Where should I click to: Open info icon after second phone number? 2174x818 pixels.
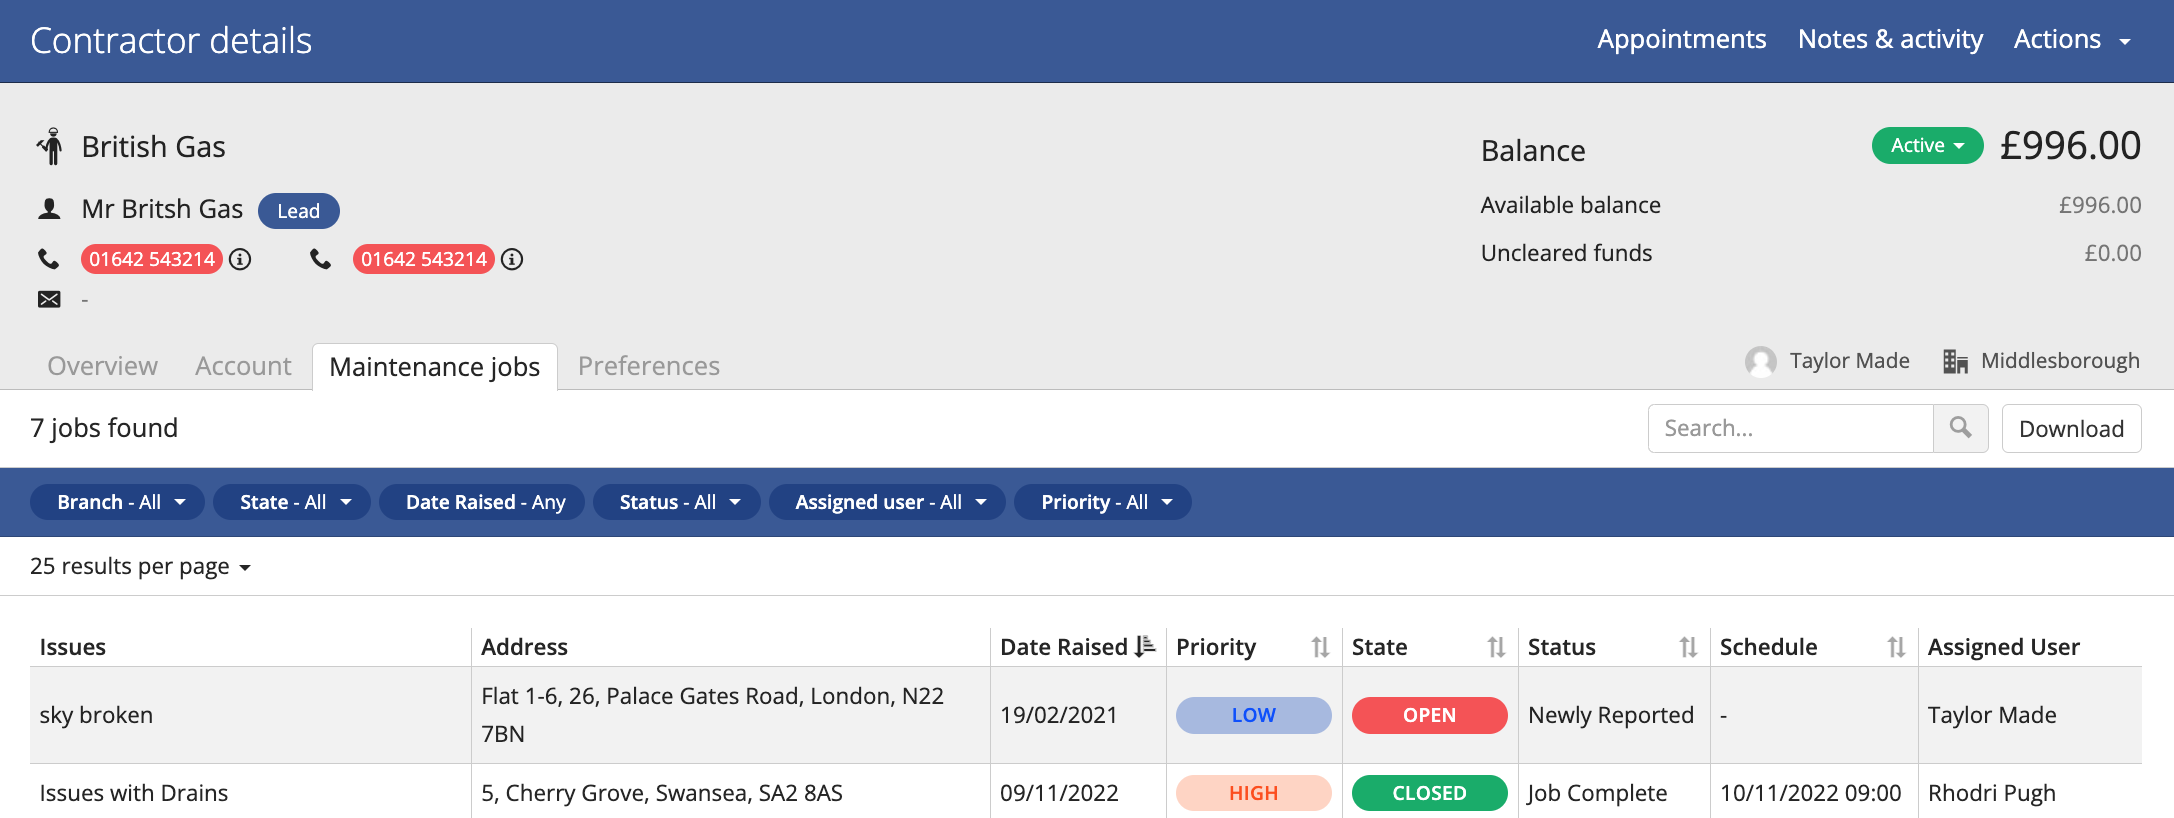pos(512,259)
